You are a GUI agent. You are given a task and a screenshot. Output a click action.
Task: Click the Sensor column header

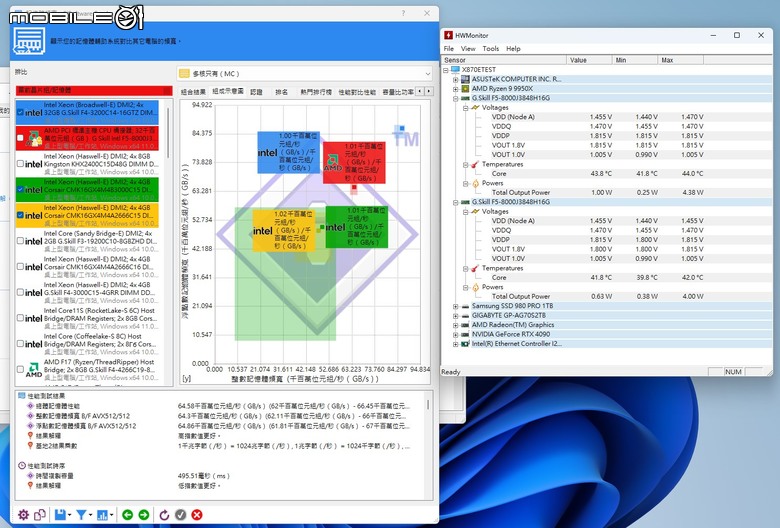(504, 60)
